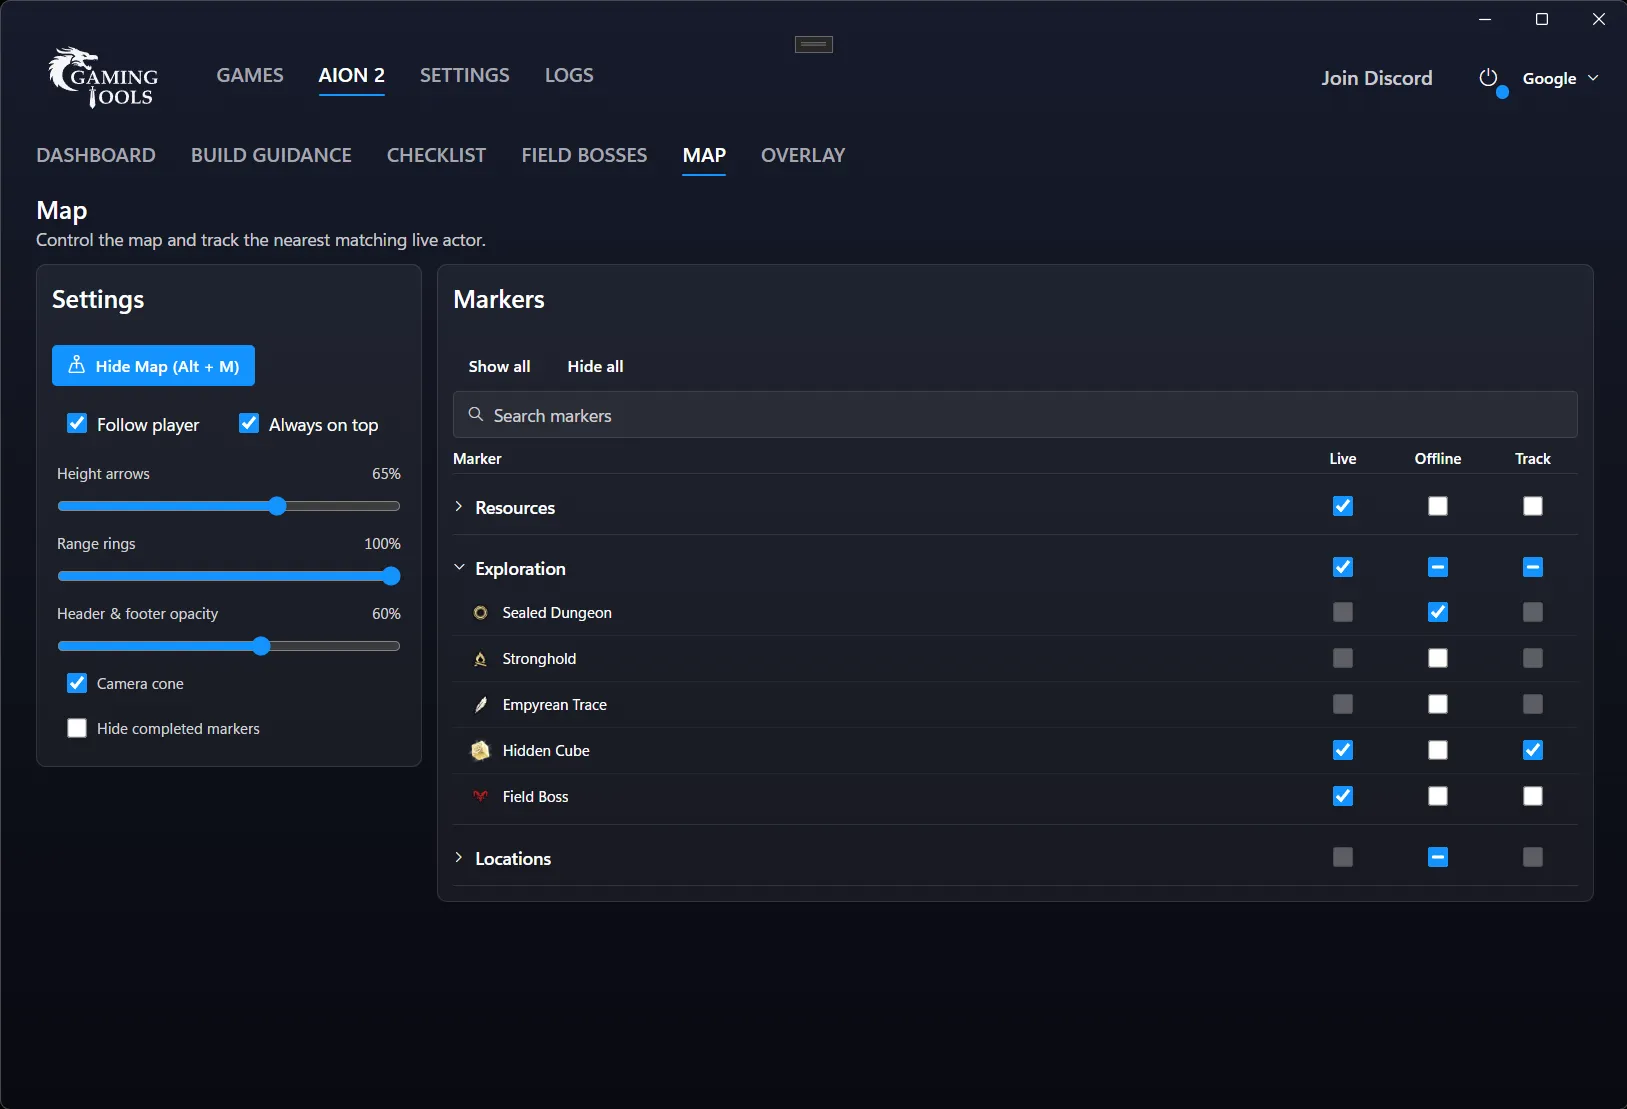Viewport: 1627px width, 1109px height.
Task: Toggle the Follow player checkbox
Action: 77,424
